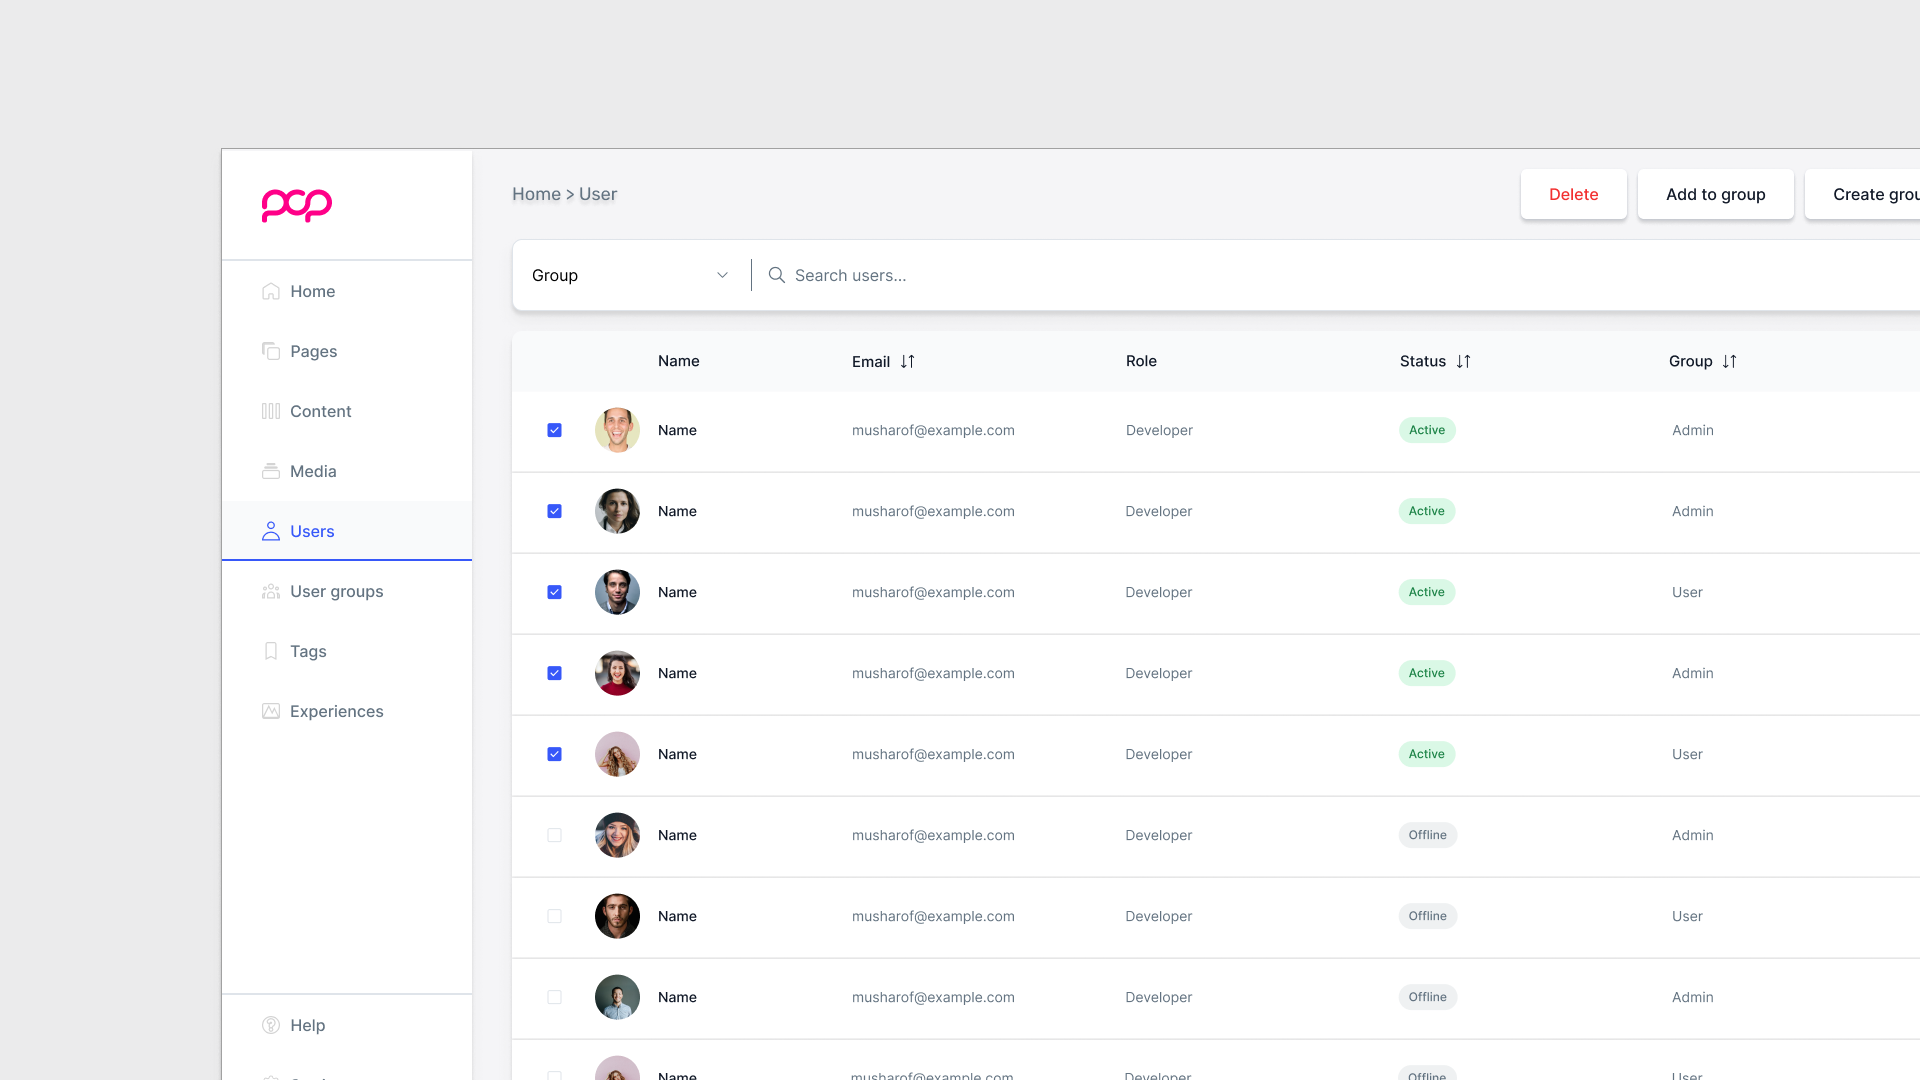The width and height of the screenshot is (1920, 1080).
Task: Click the Pages stacked-sheets icon
Action: tap(270, 351)
